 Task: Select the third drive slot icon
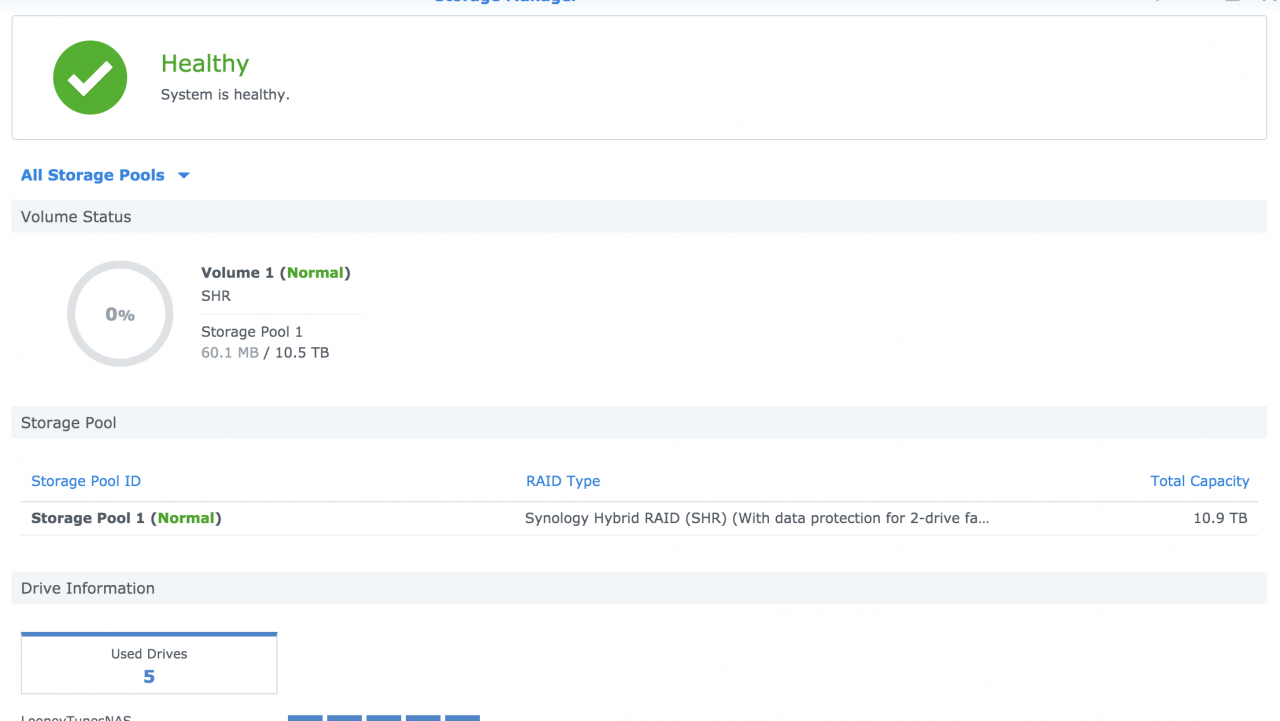[x=384, y=718]
